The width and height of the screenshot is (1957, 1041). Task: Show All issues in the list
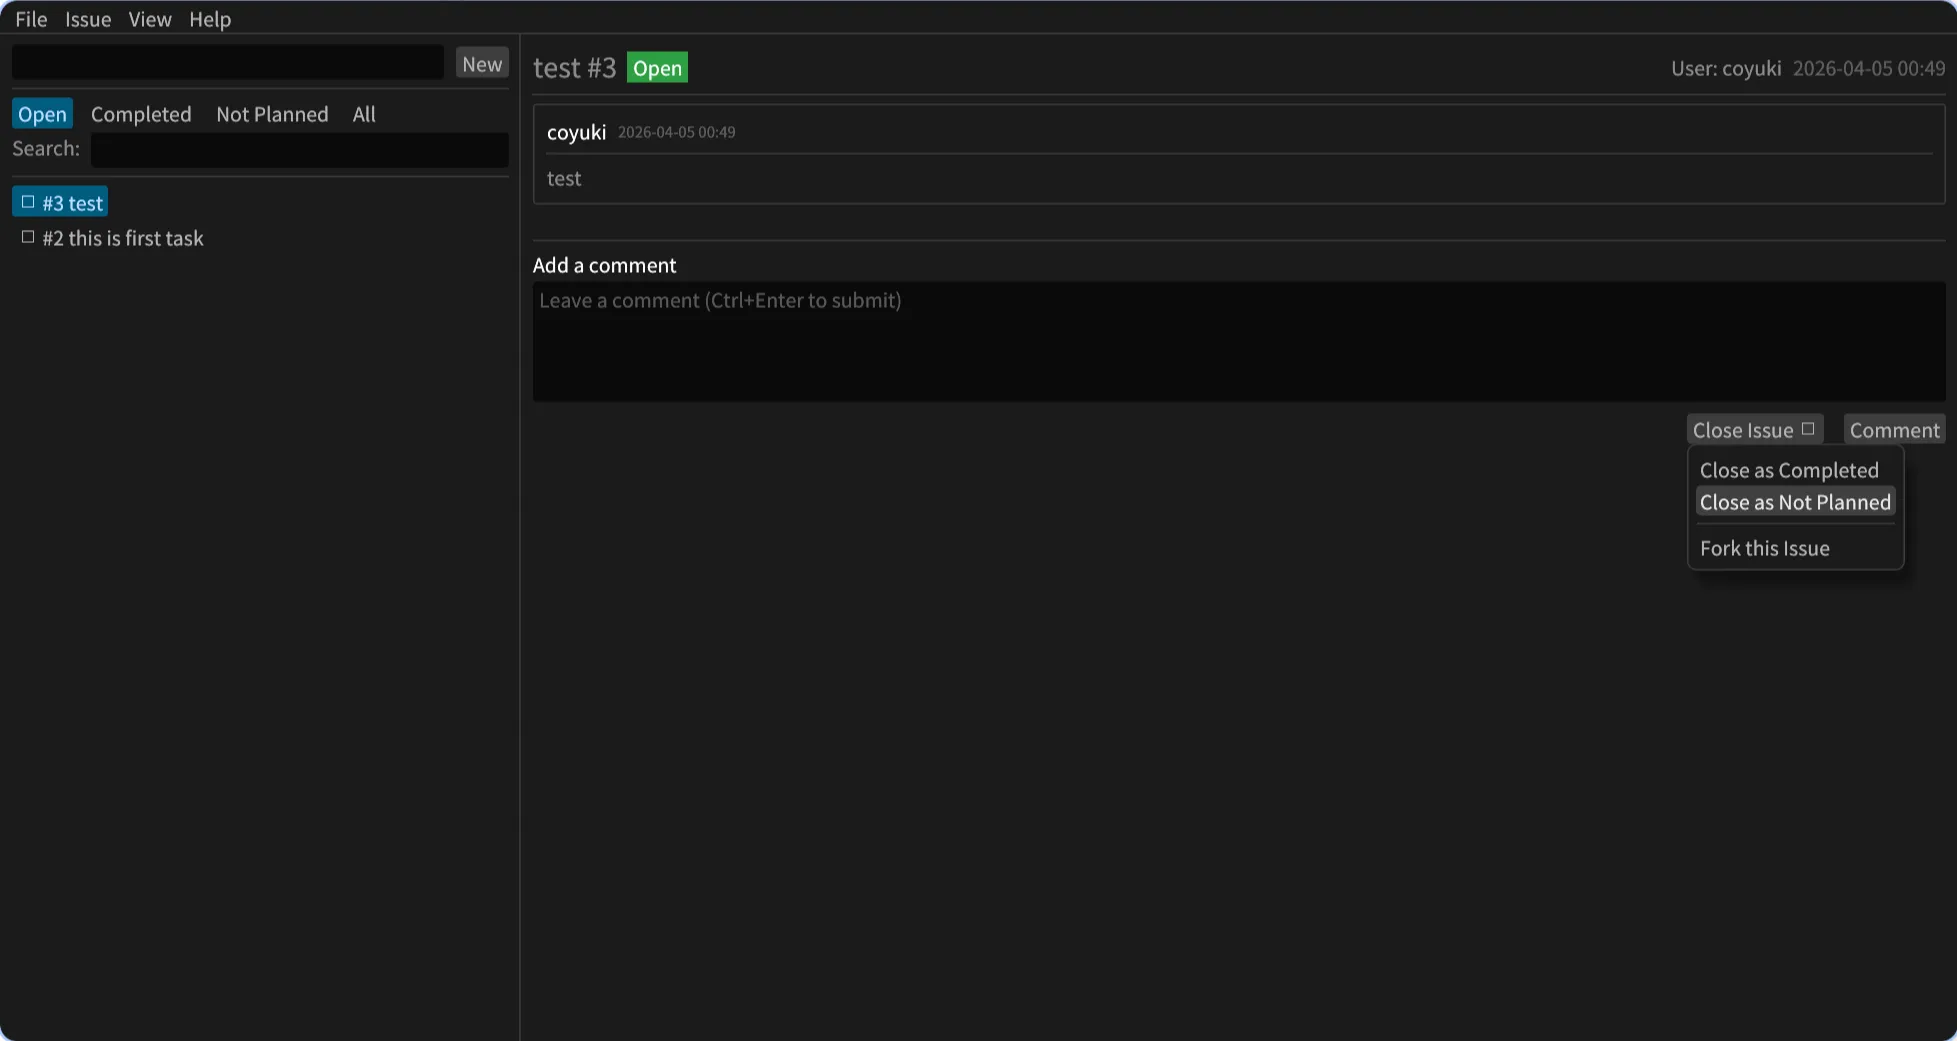(363, 113)
